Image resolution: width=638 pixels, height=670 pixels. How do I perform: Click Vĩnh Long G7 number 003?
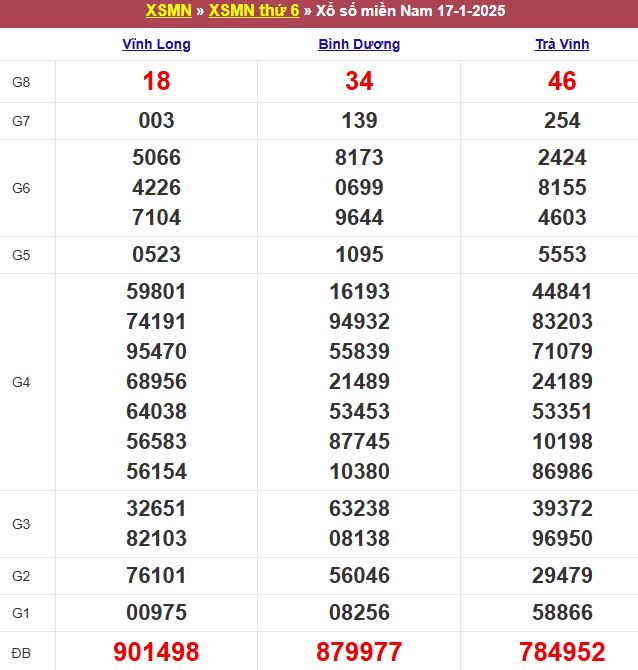156,120
